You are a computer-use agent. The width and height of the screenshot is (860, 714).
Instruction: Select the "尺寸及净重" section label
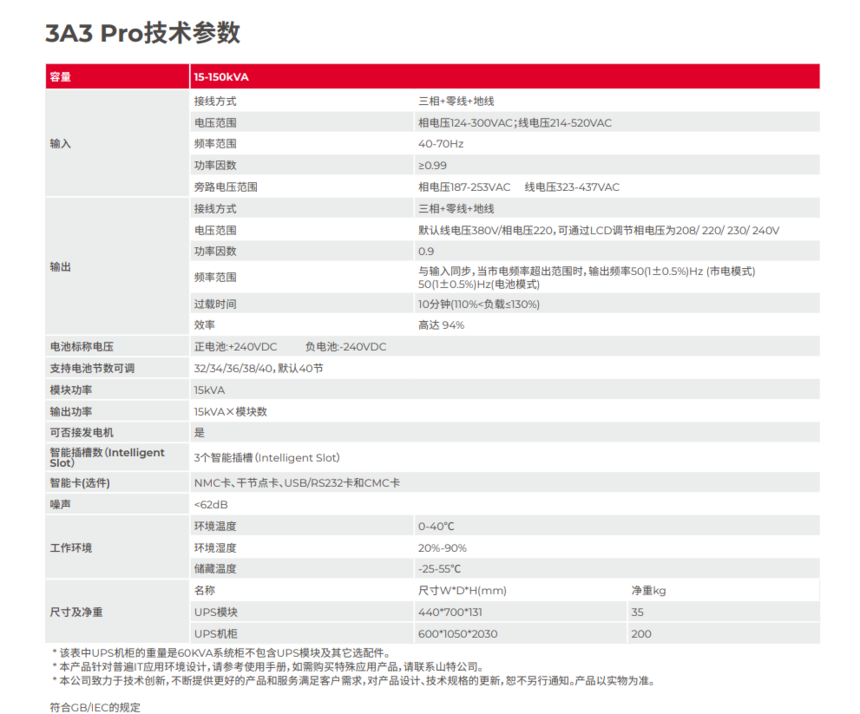coord(76,612)
